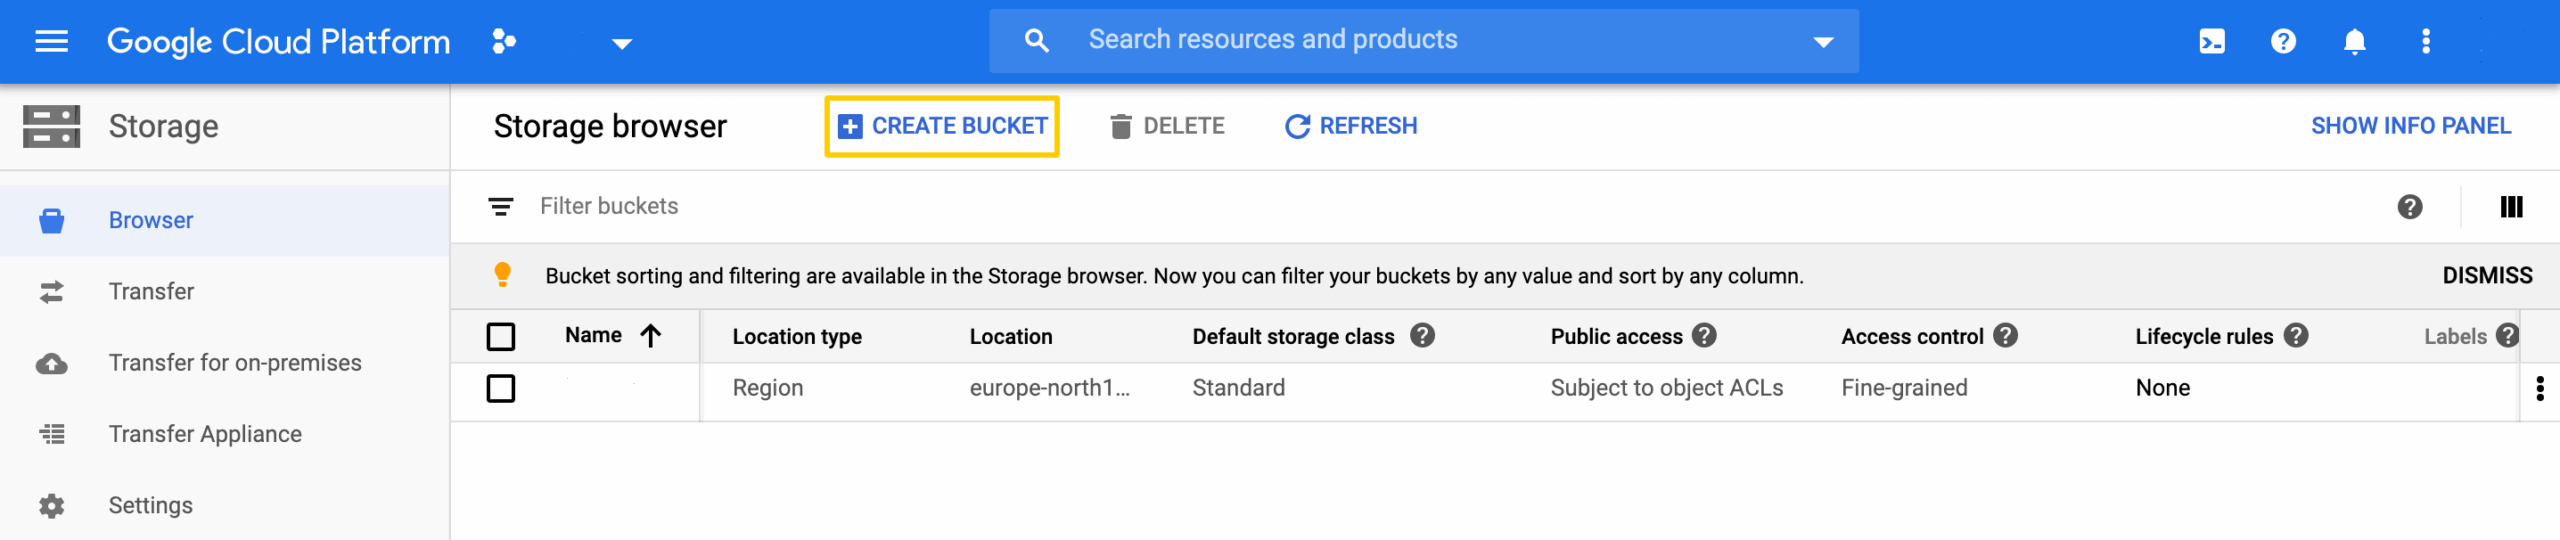
Task: Open the help question mark icon in header
Action: point(2283,41)
